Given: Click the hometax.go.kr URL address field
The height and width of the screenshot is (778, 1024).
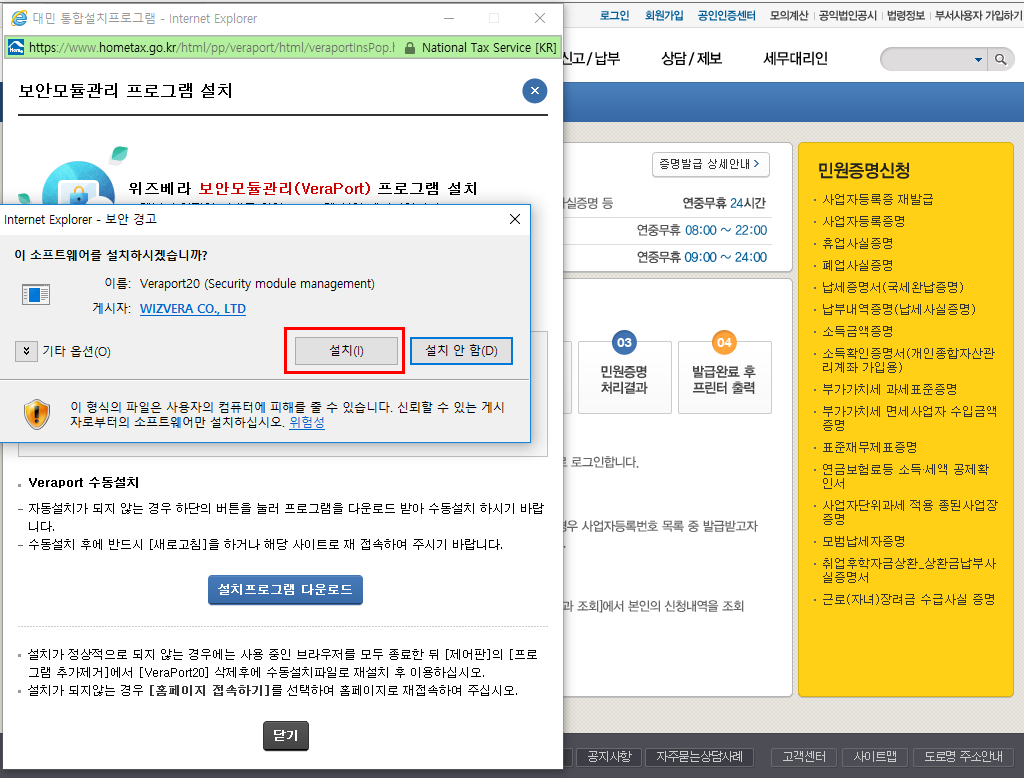Looking at the screenshot, I should (212, 48).
